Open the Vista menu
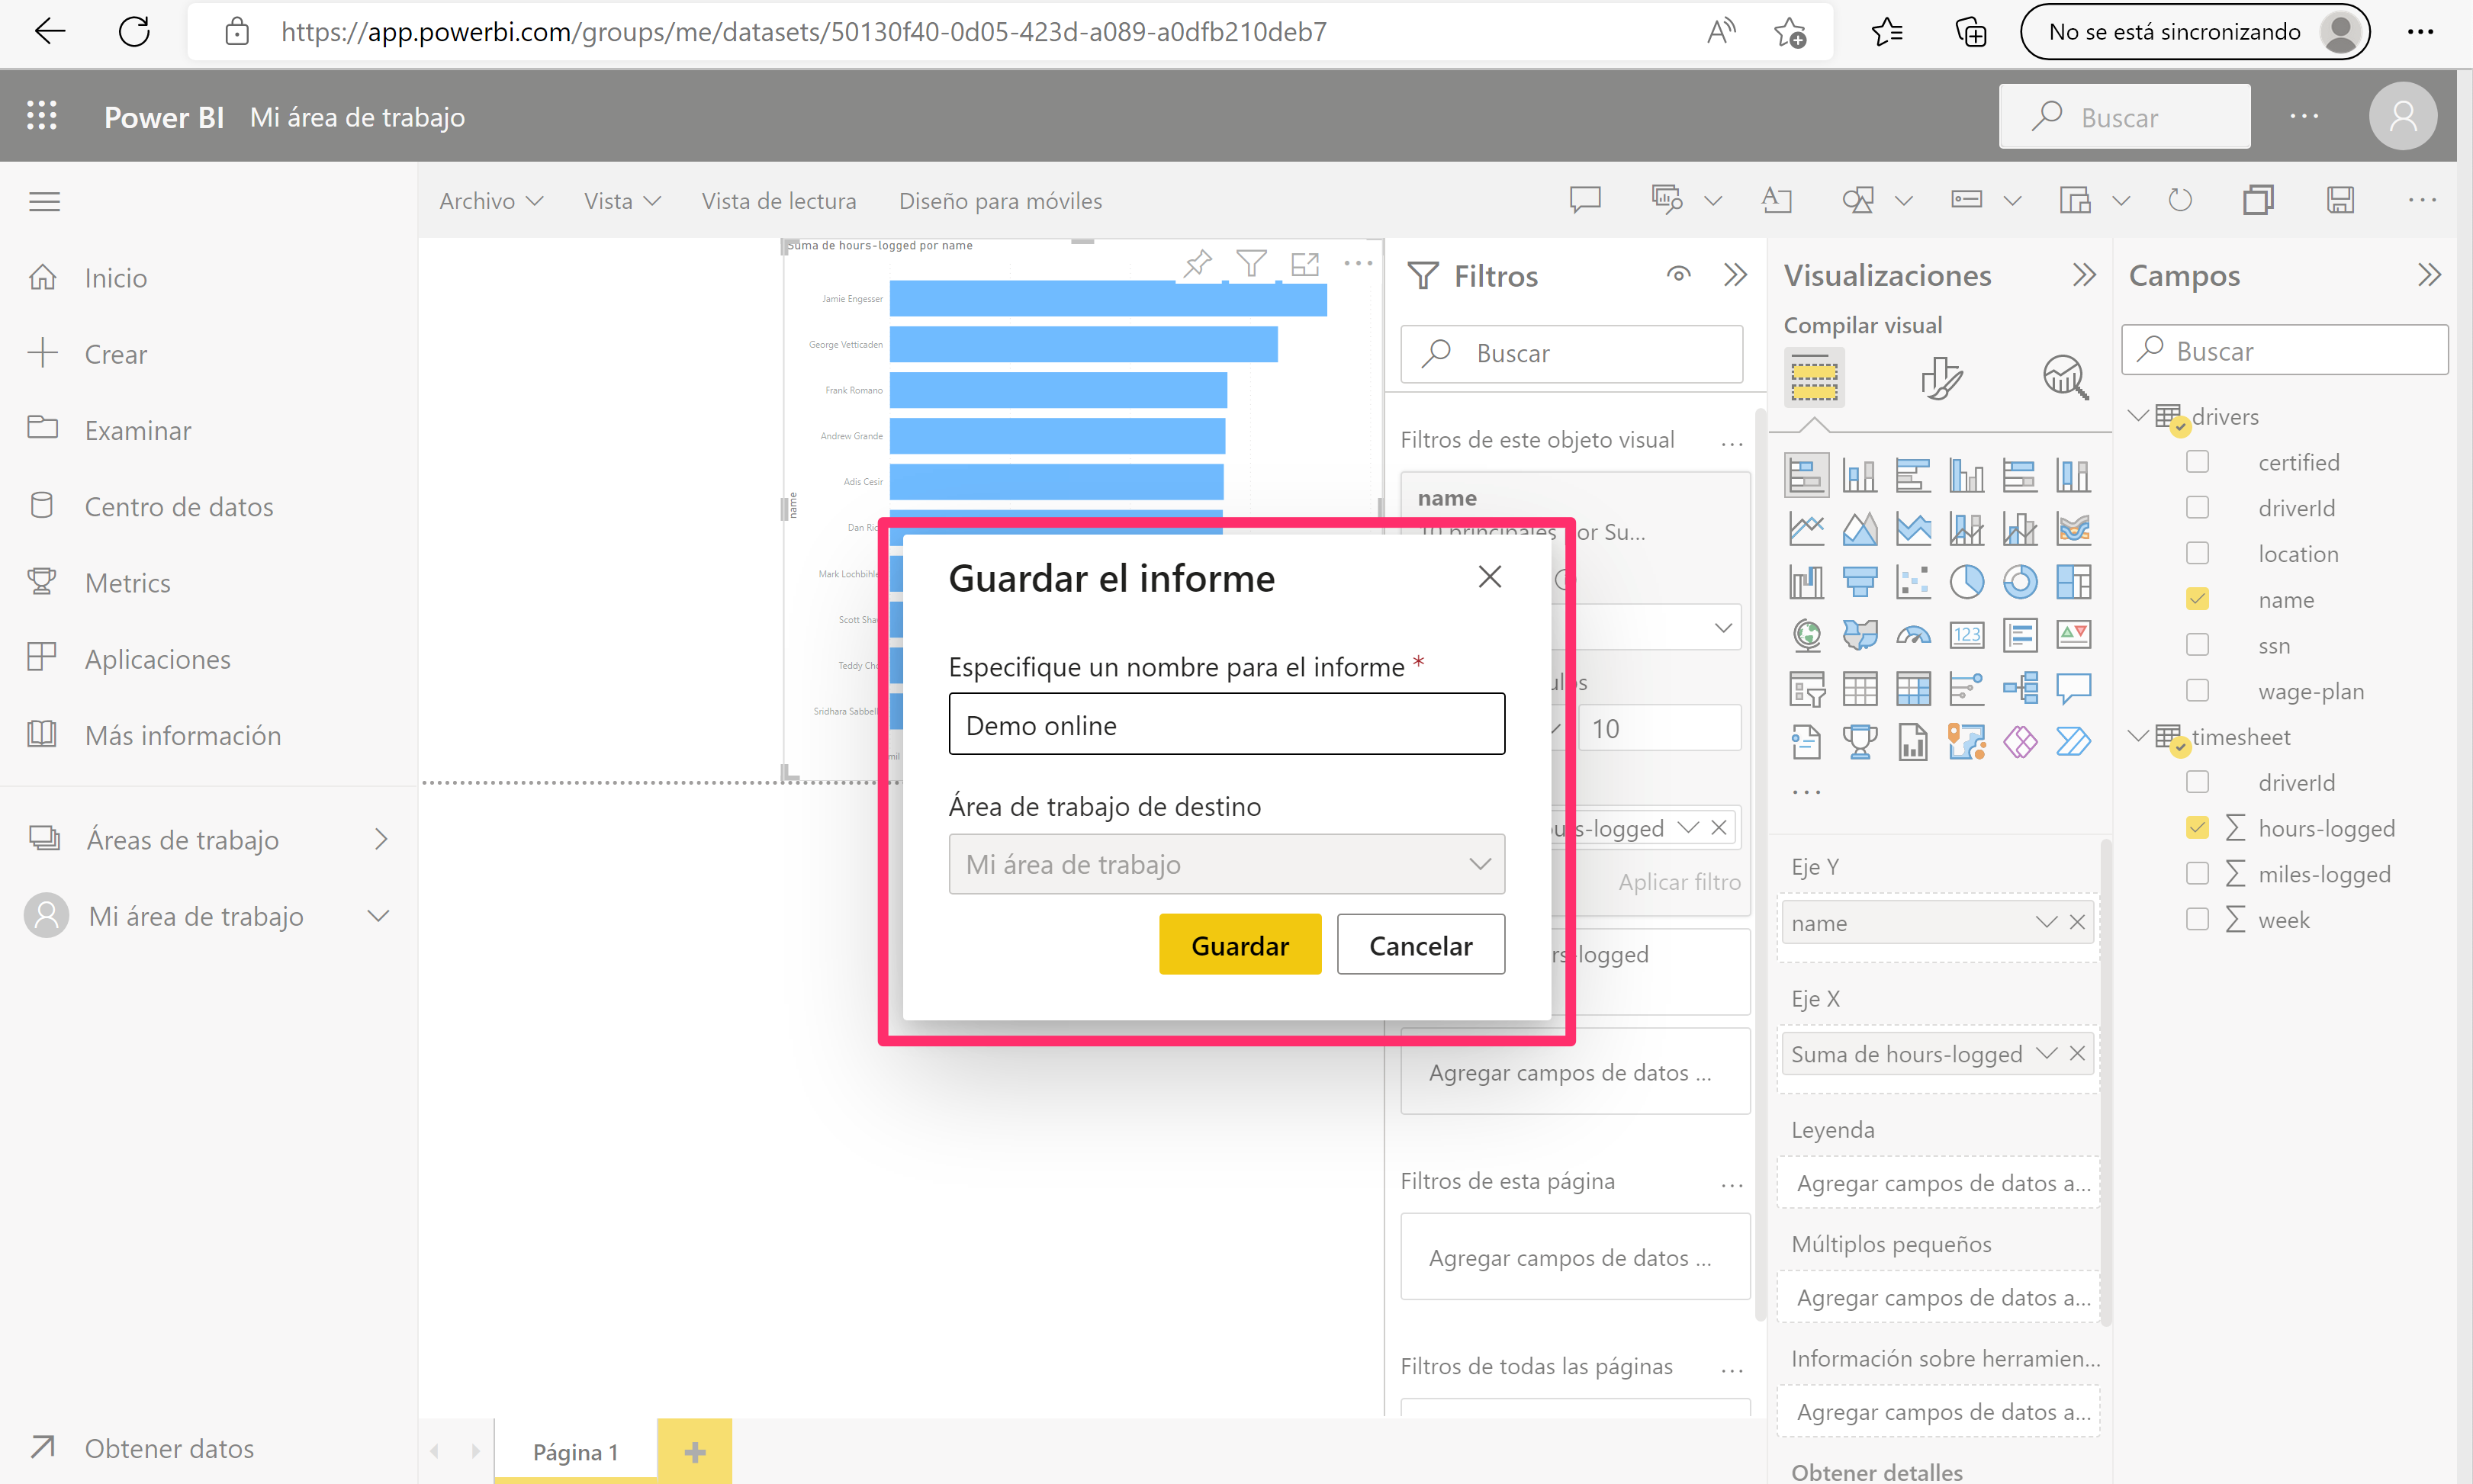 pos(622,201)
